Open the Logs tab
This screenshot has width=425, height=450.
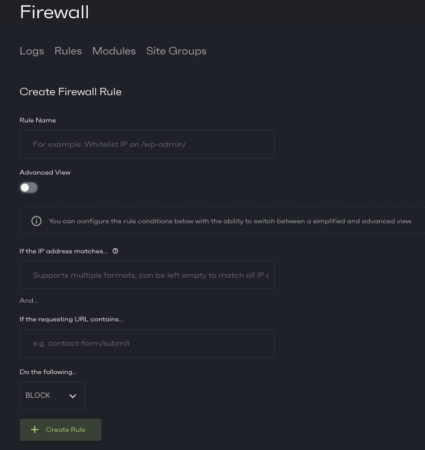[32, 51]
